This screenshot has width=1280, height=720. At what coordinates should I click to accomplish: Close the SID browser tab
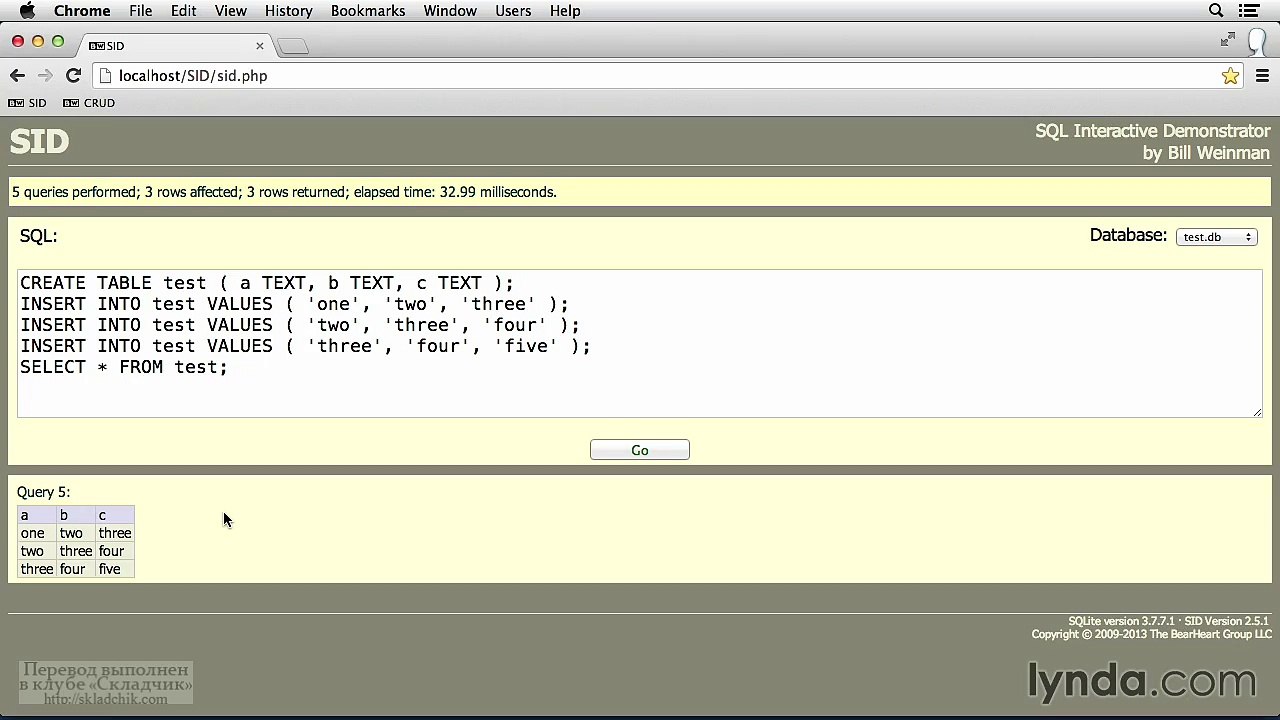point(260,46)
